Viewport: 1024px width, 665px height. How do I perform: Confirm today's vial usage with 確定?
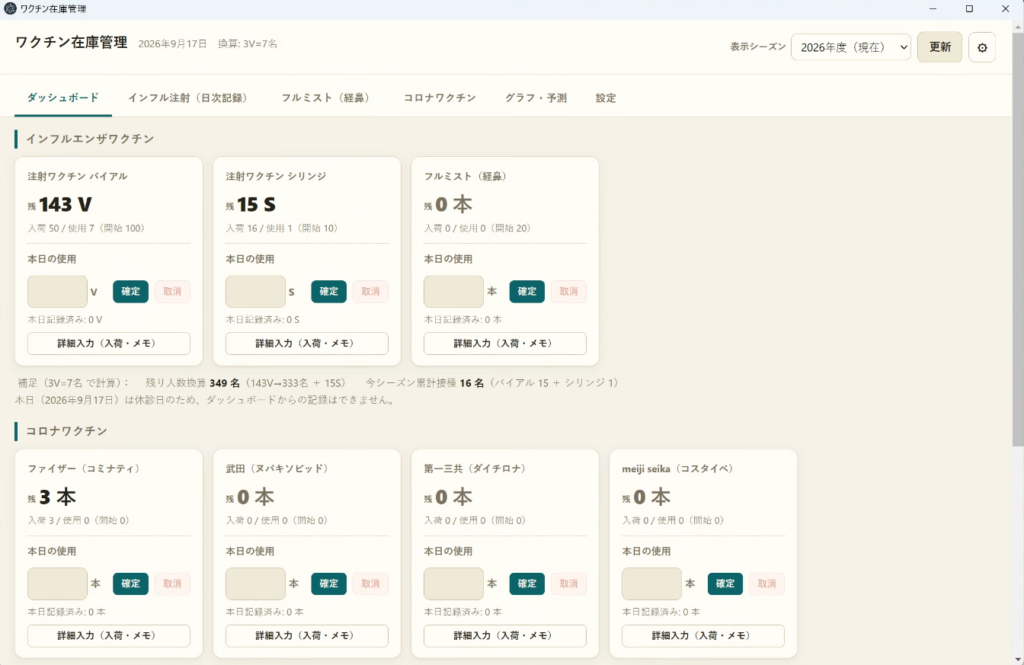pos(131,291)
